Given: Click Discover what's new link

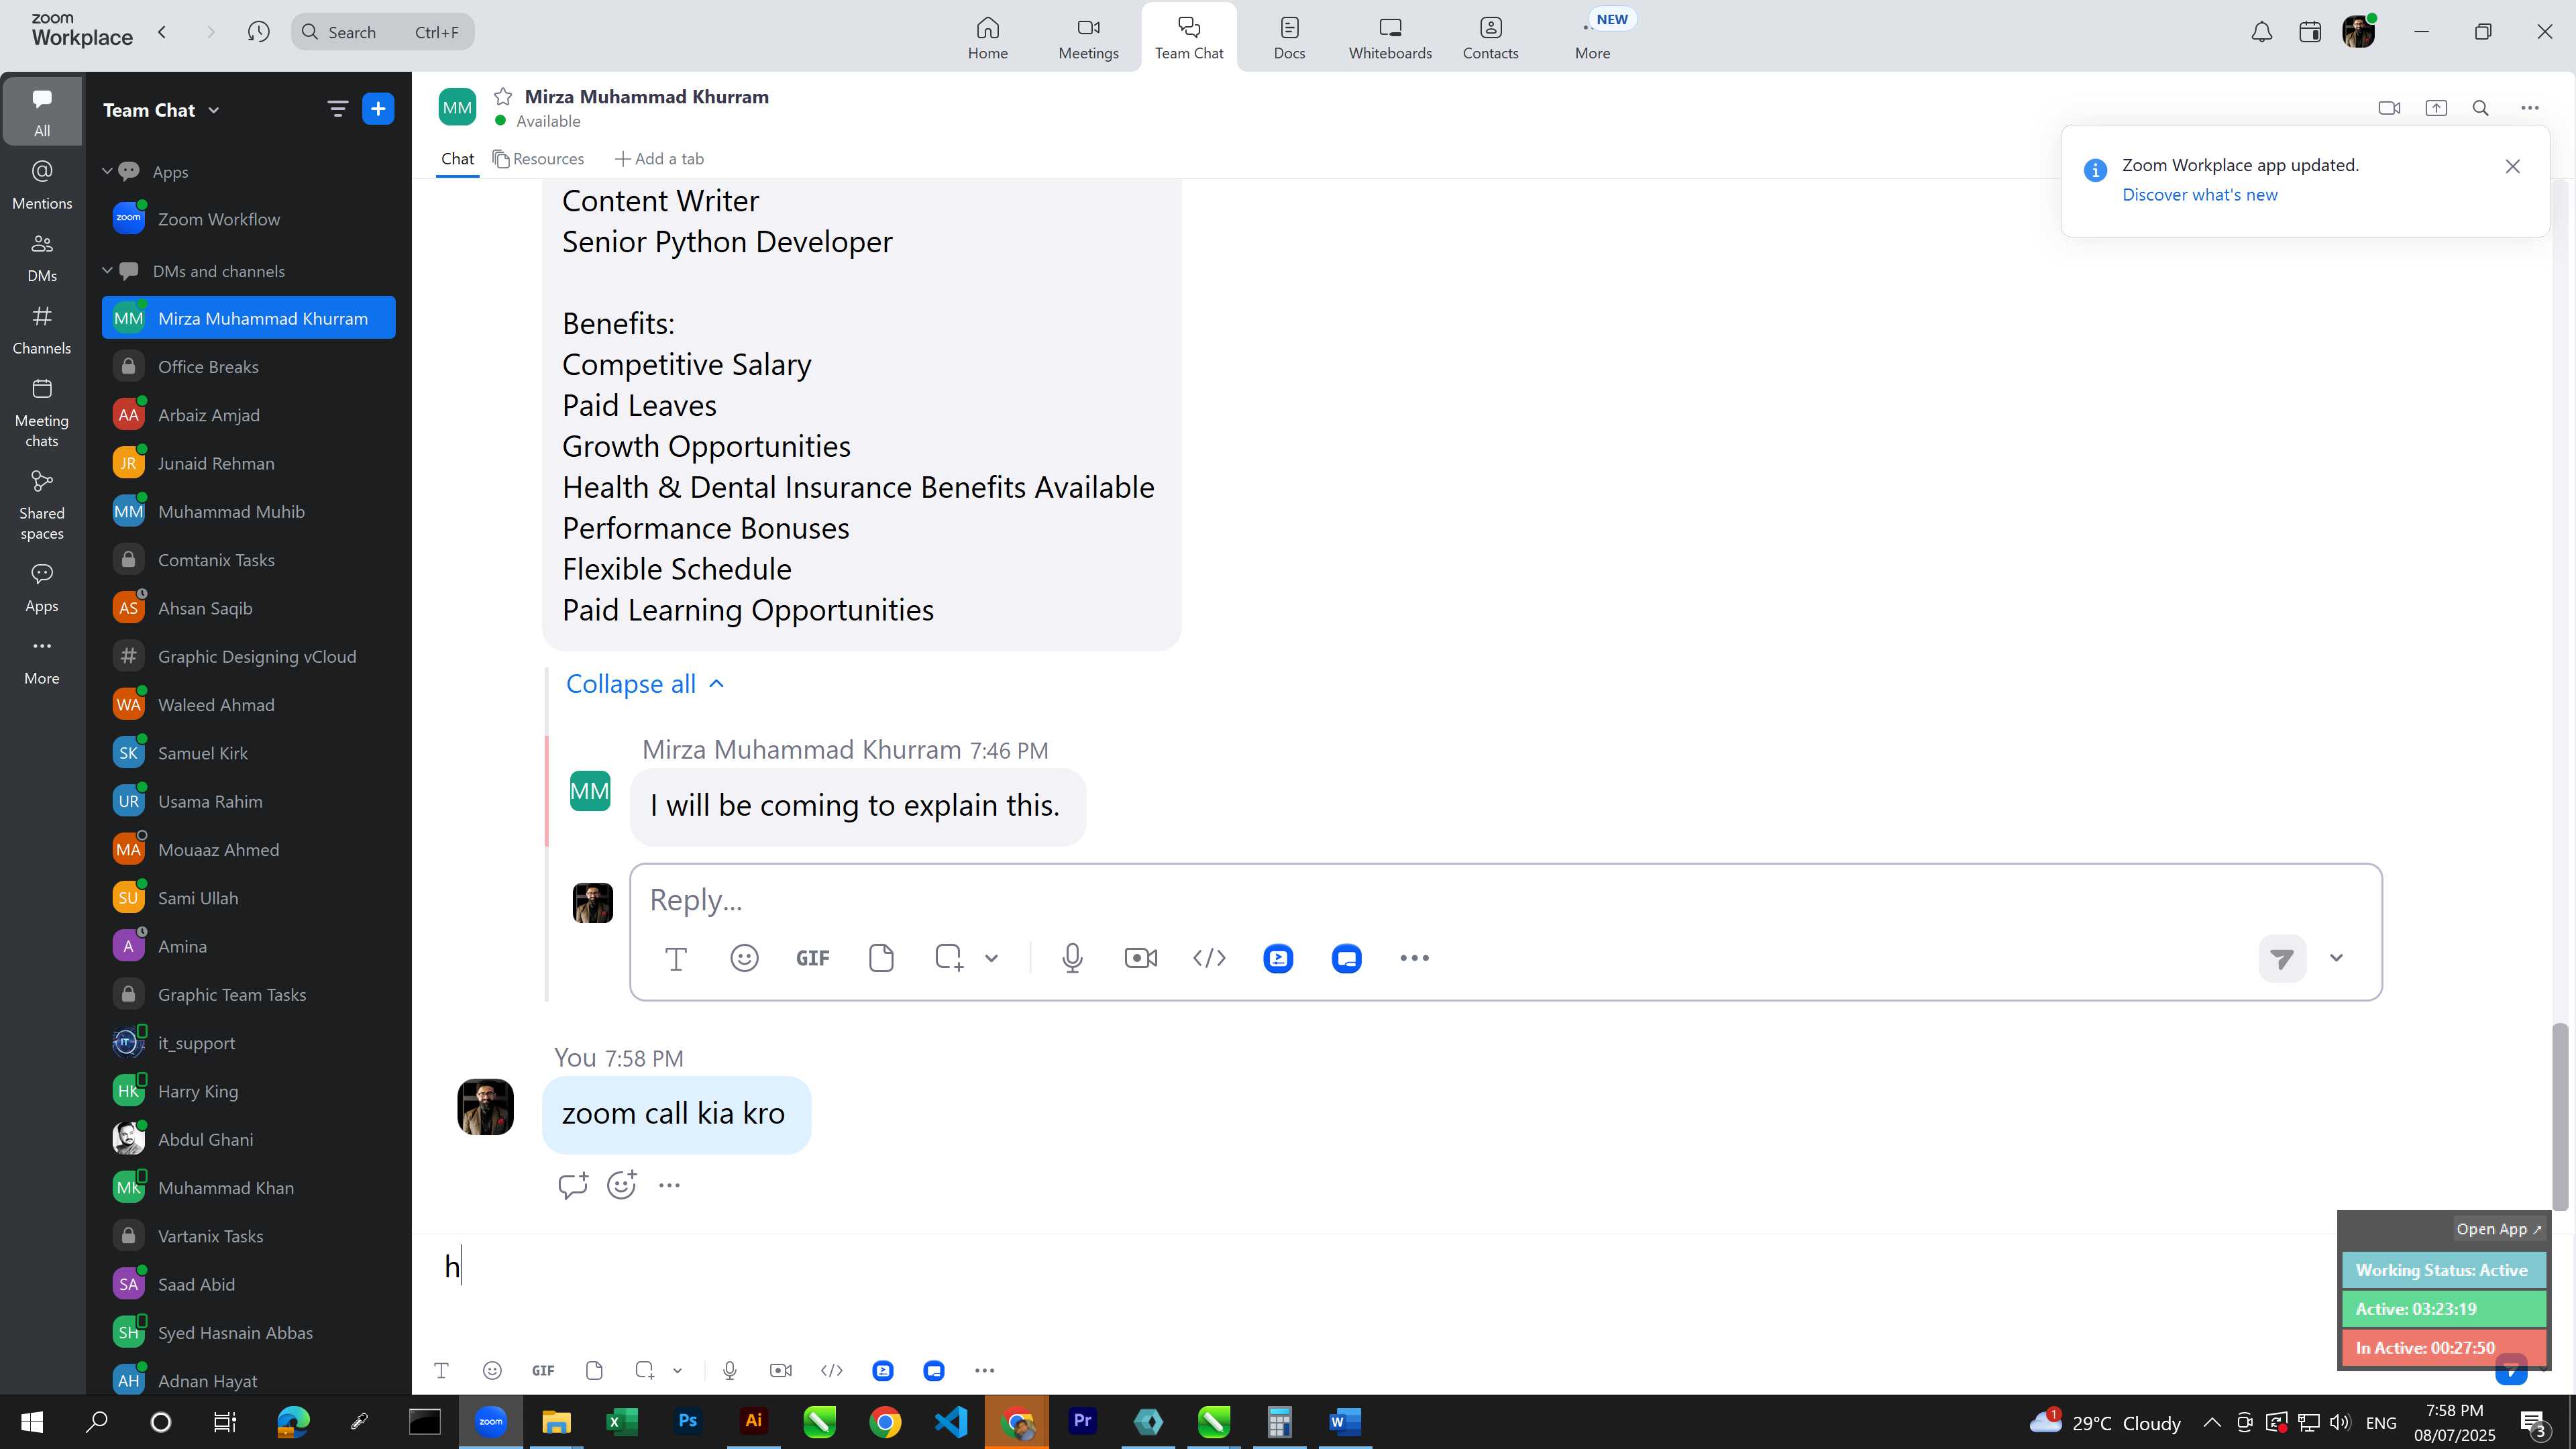Looking at the screenshot, I should click(2200, 195).
